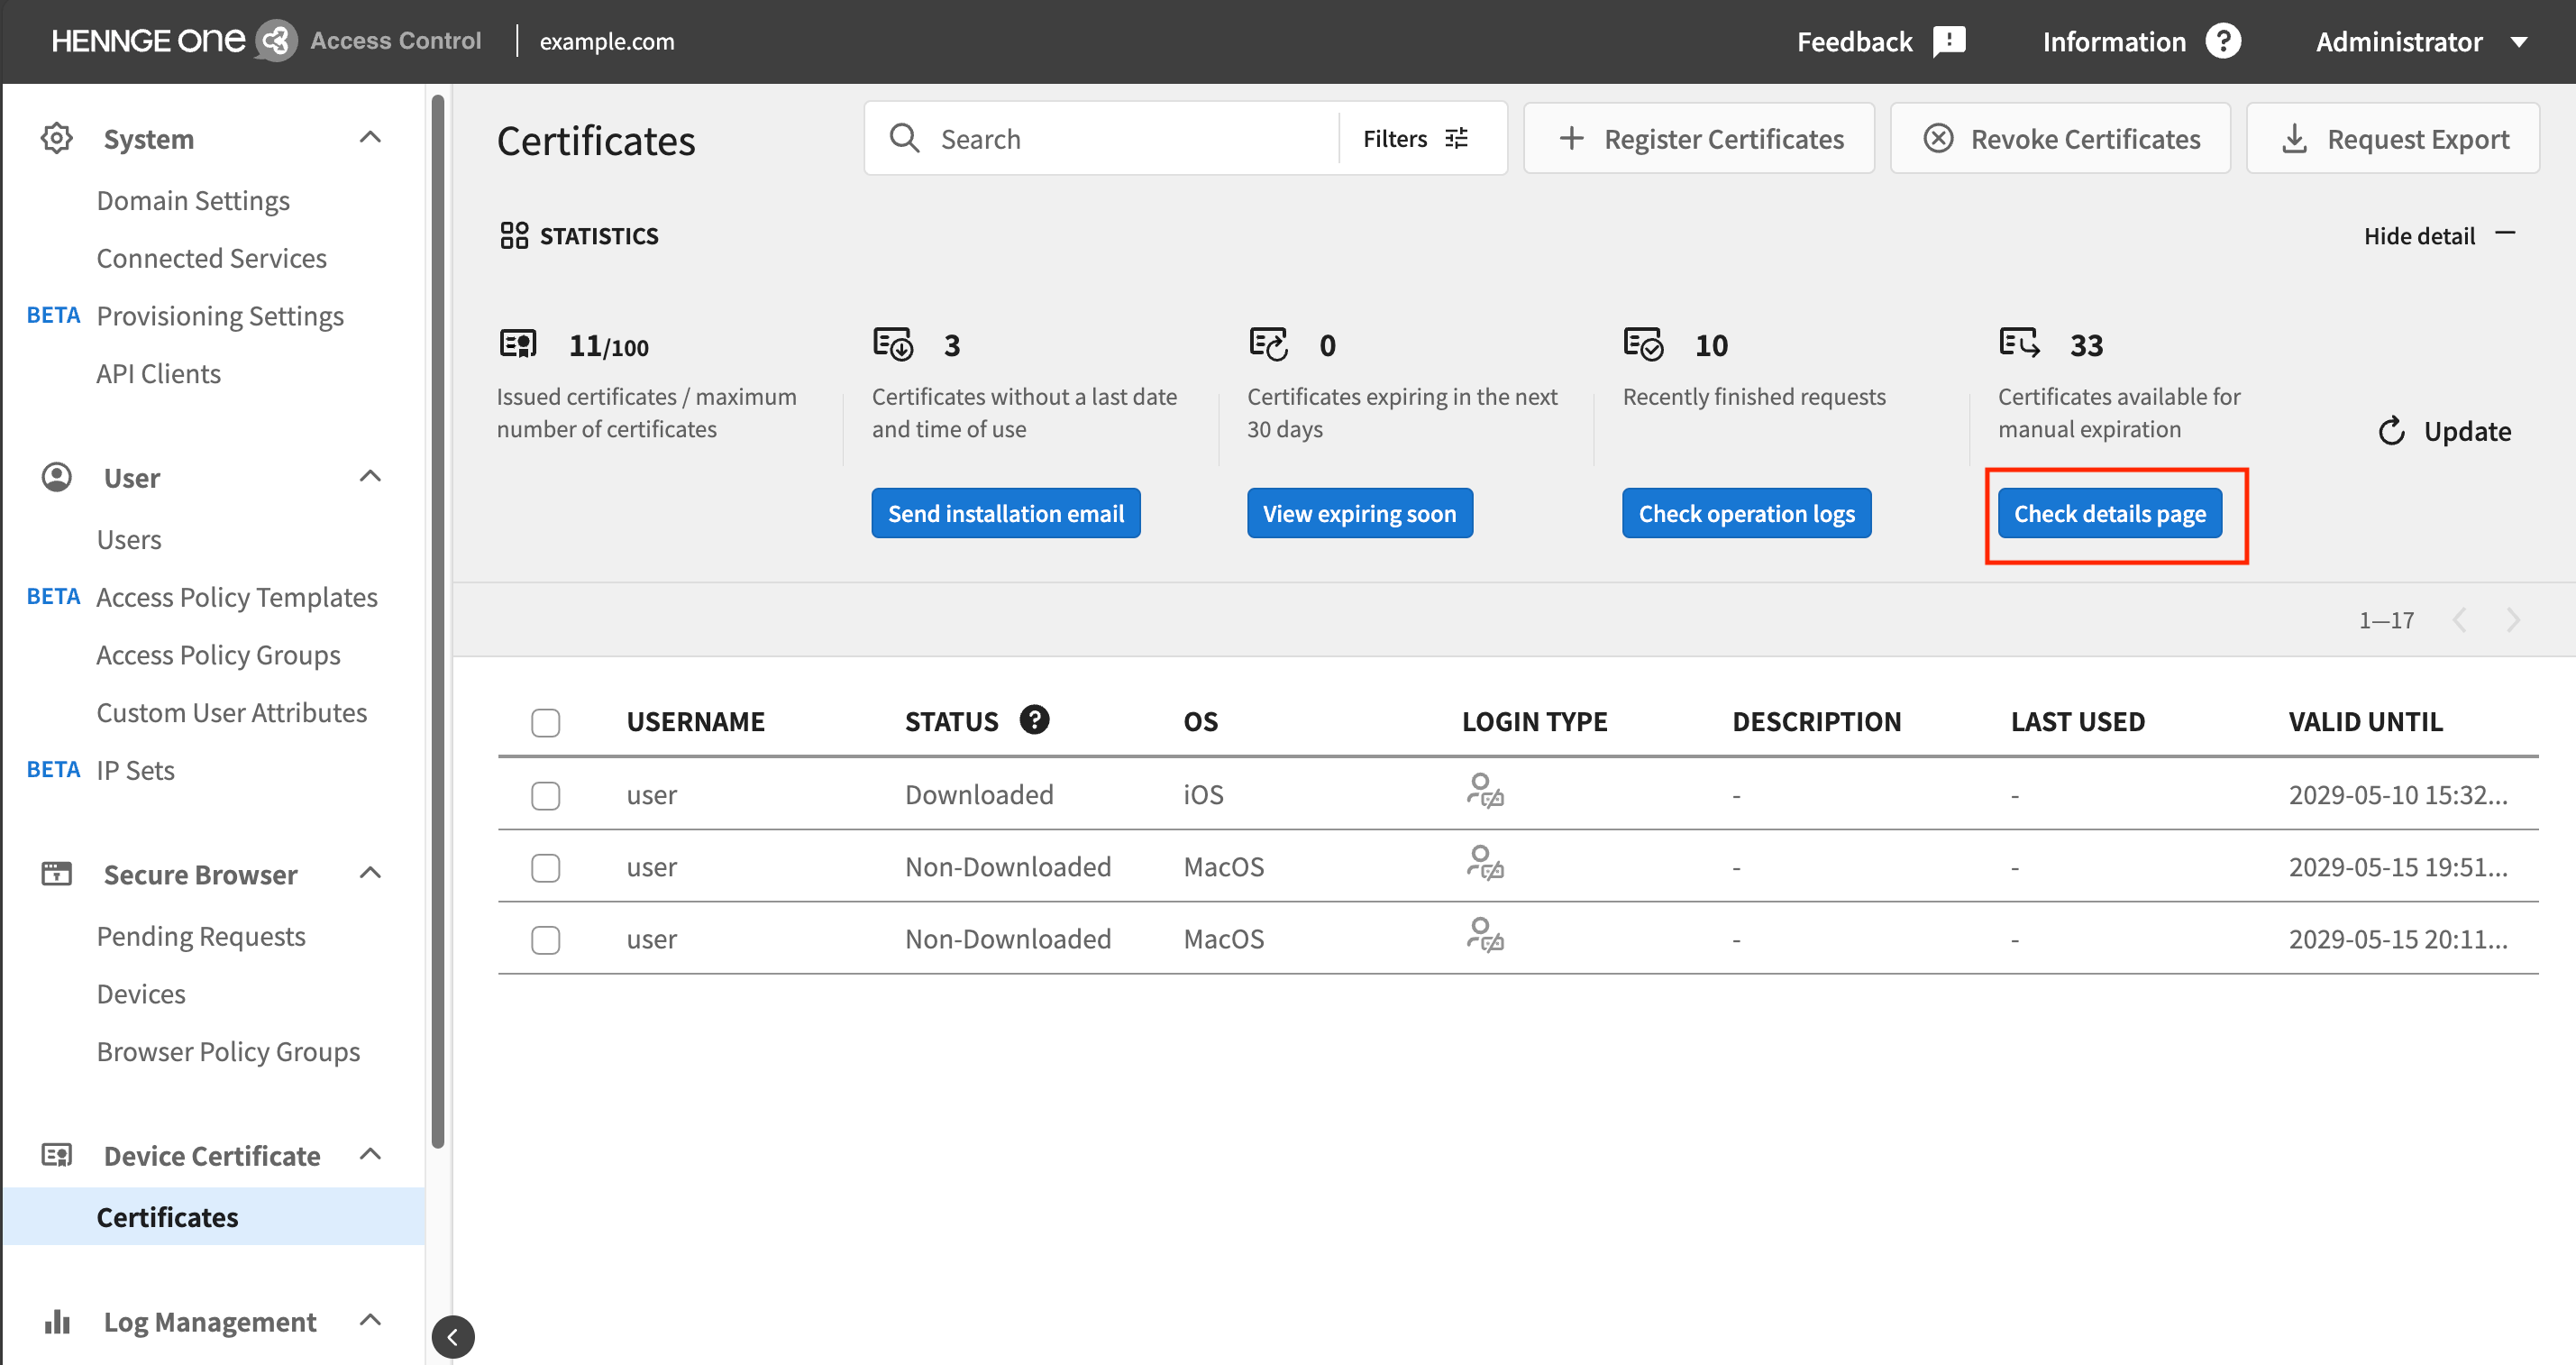
Task: Click the USERNAME column header
Action: (x=696, y=721)
